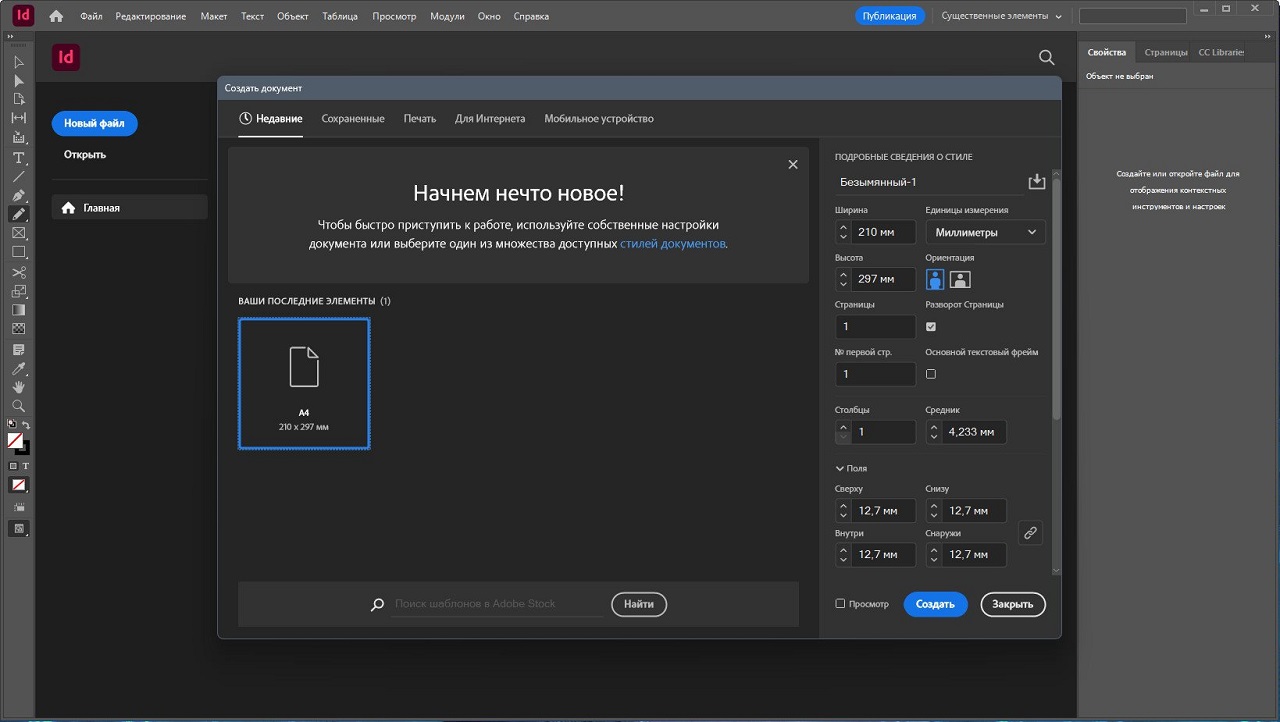Open 'Существенные элементы' workspace dropdown

(x=1001, y=16)
